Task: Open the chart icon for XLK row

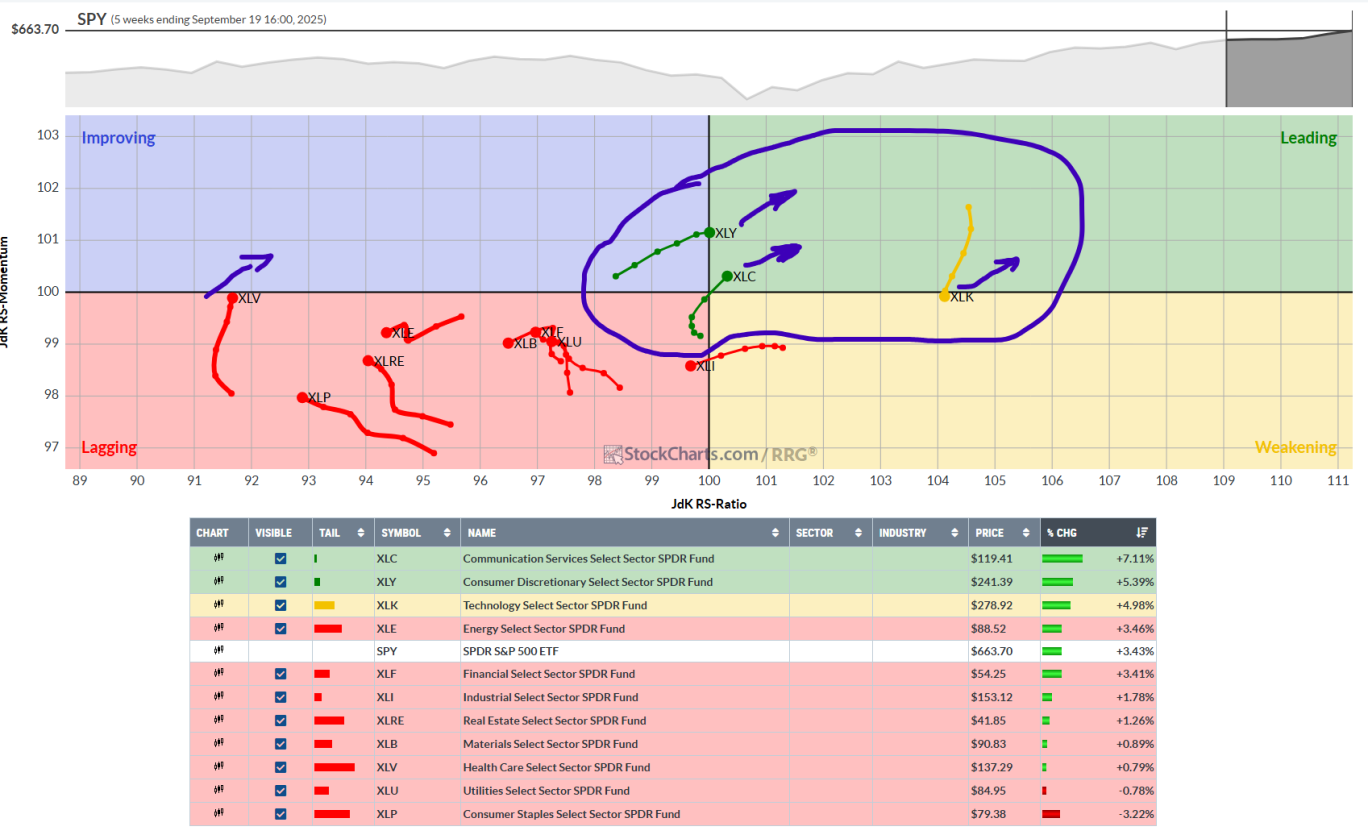Action: tap(218, 604)
